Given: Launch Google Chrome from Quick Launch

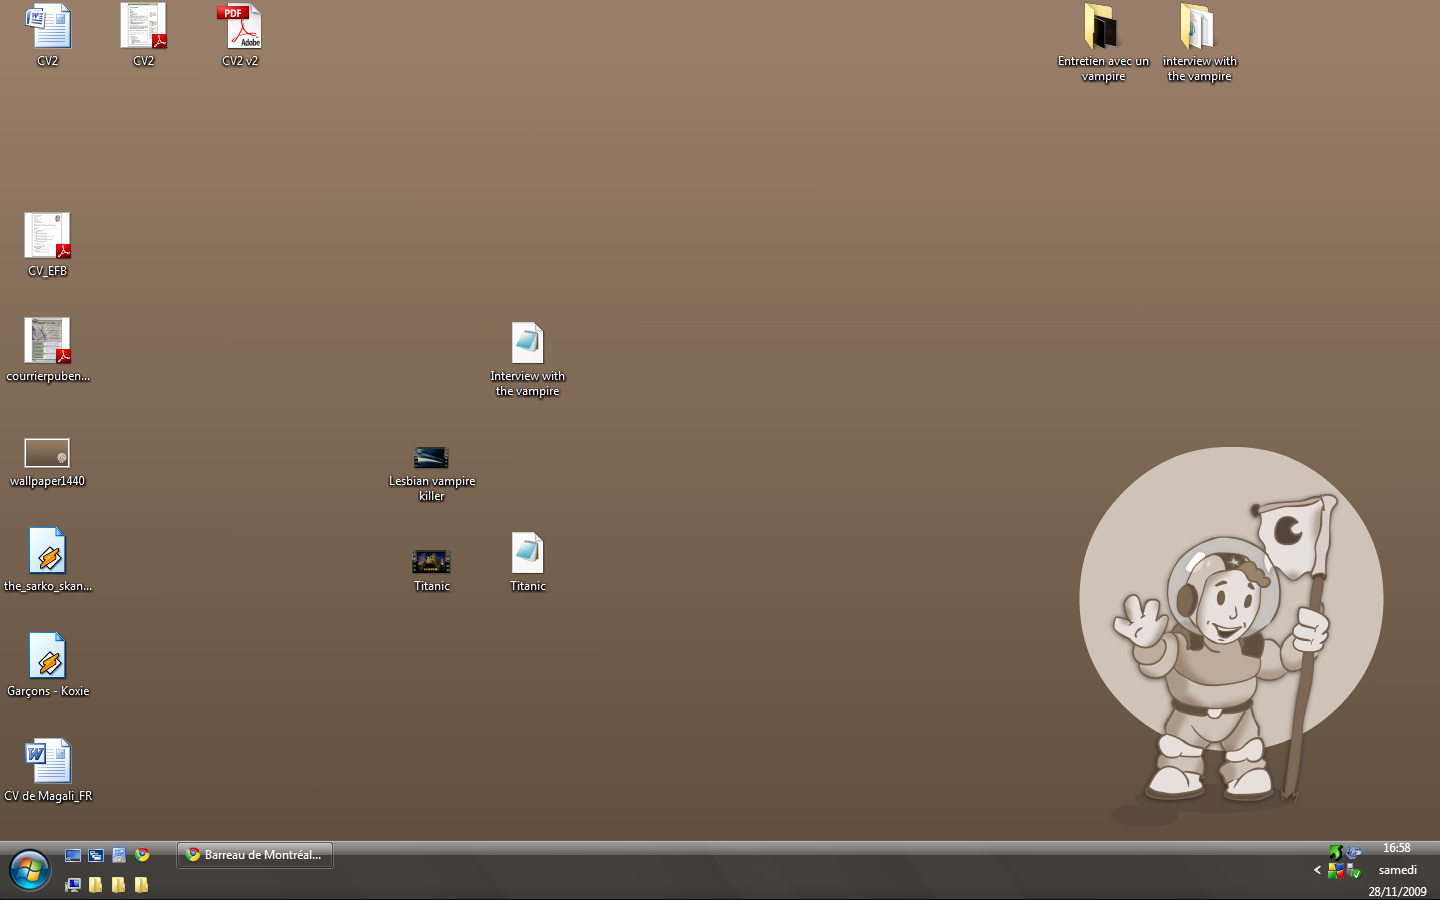Looking at the screenshot, I should (142, 855).
